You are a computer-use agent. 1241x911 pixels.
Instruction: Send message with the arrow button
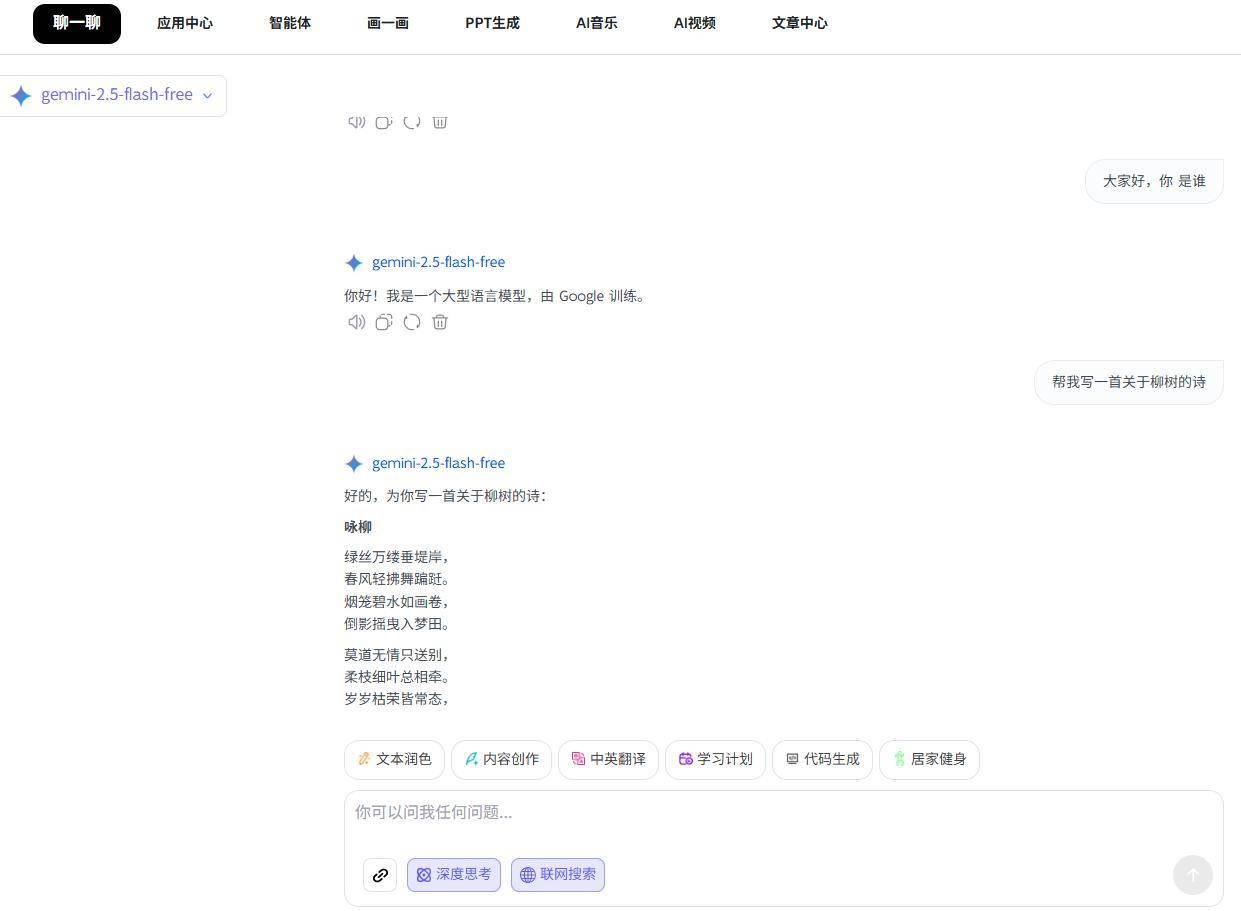(x=1192, y=875)
